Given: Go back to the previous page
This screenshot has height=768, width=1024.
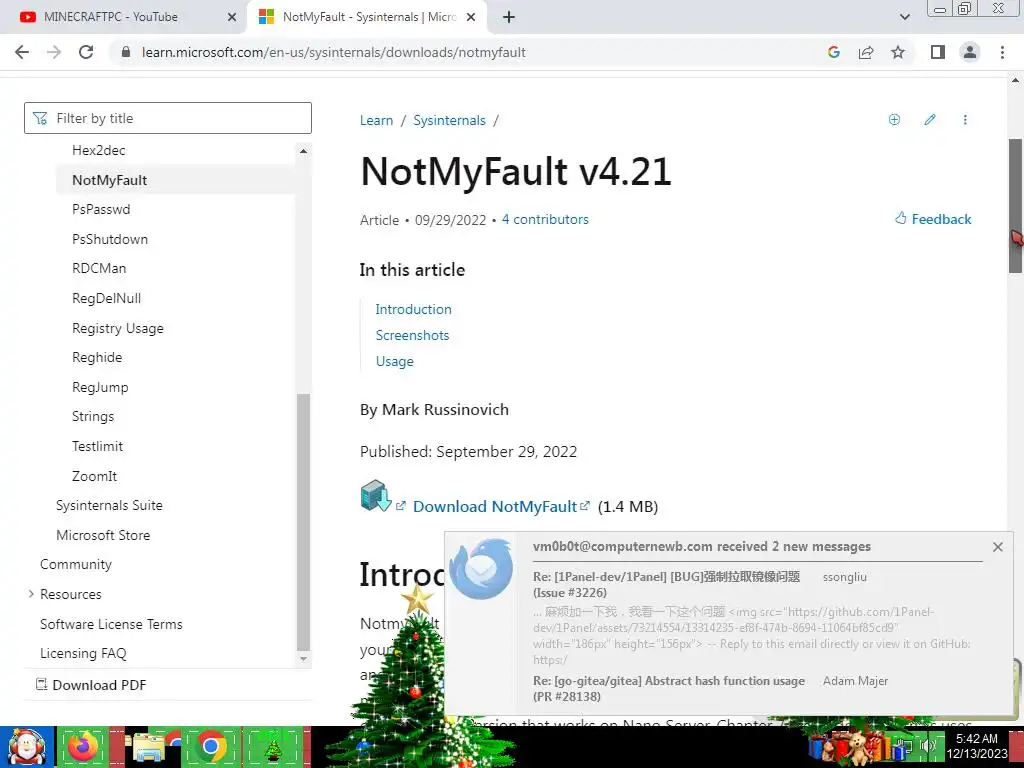Looking at the screenshot, I should click(x=22, y=52).
